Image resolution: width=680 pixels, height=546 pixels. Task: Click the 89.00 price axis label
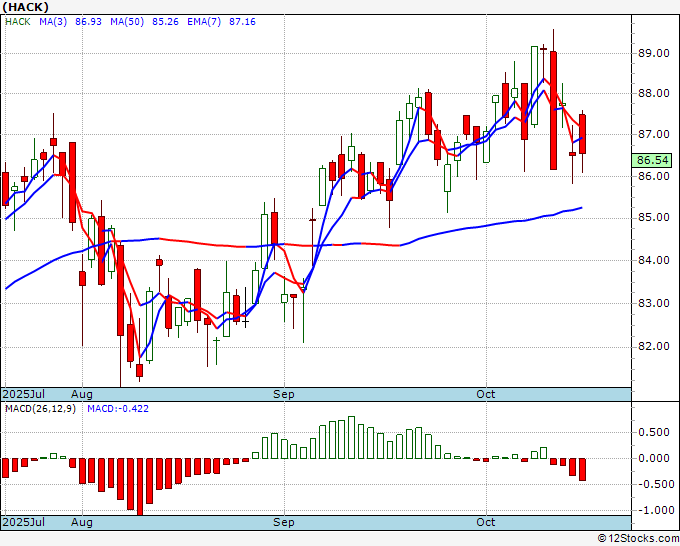653,53
